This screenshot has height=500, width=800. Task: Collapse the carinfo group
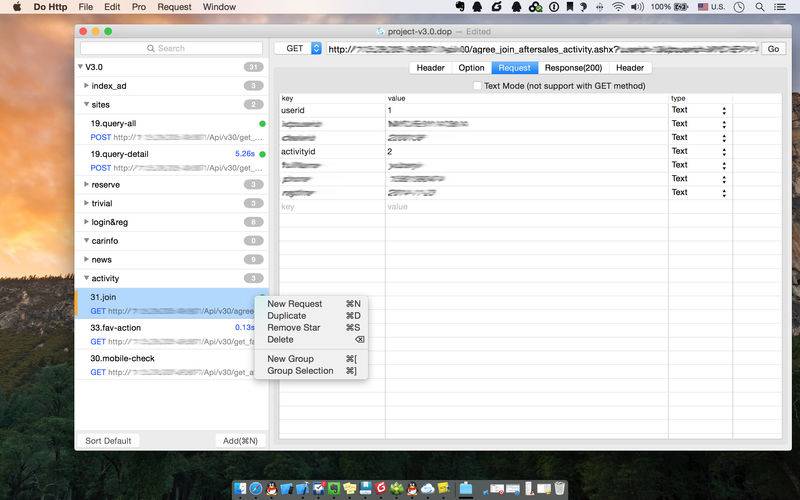(86, 240)
